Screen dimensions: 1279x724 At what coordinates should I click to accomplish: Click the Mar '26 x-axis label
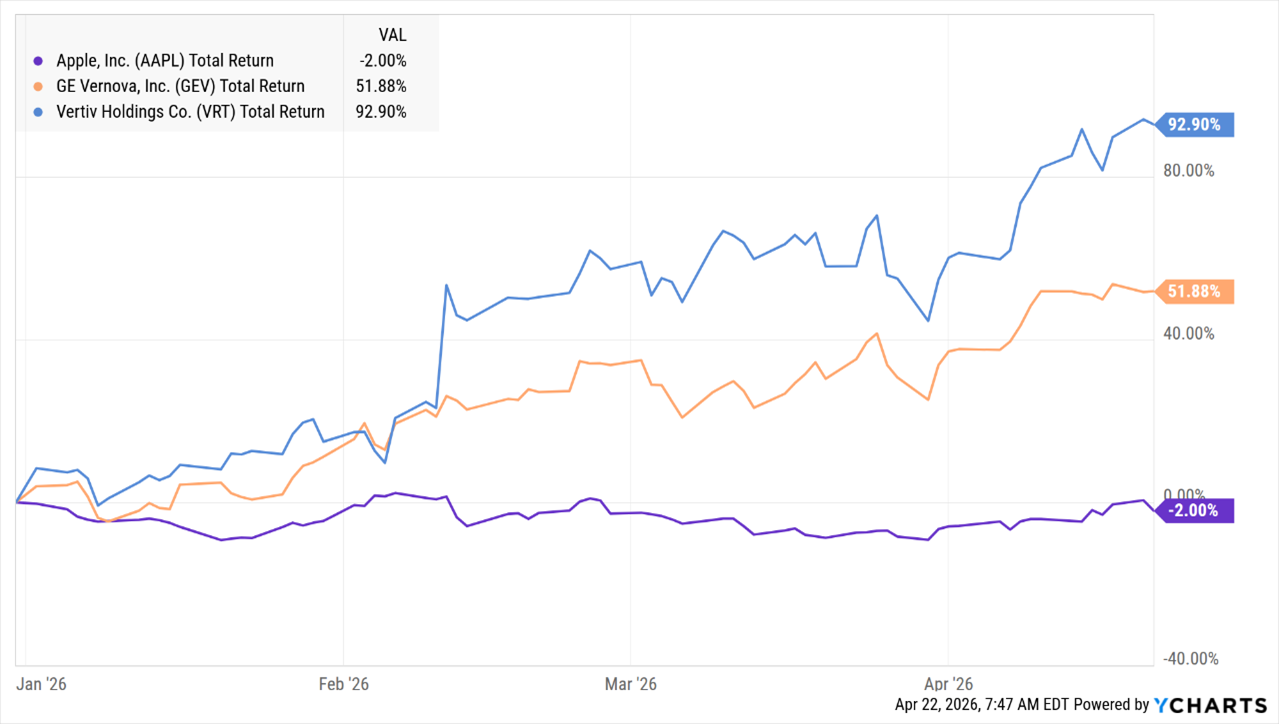(631, 684)
